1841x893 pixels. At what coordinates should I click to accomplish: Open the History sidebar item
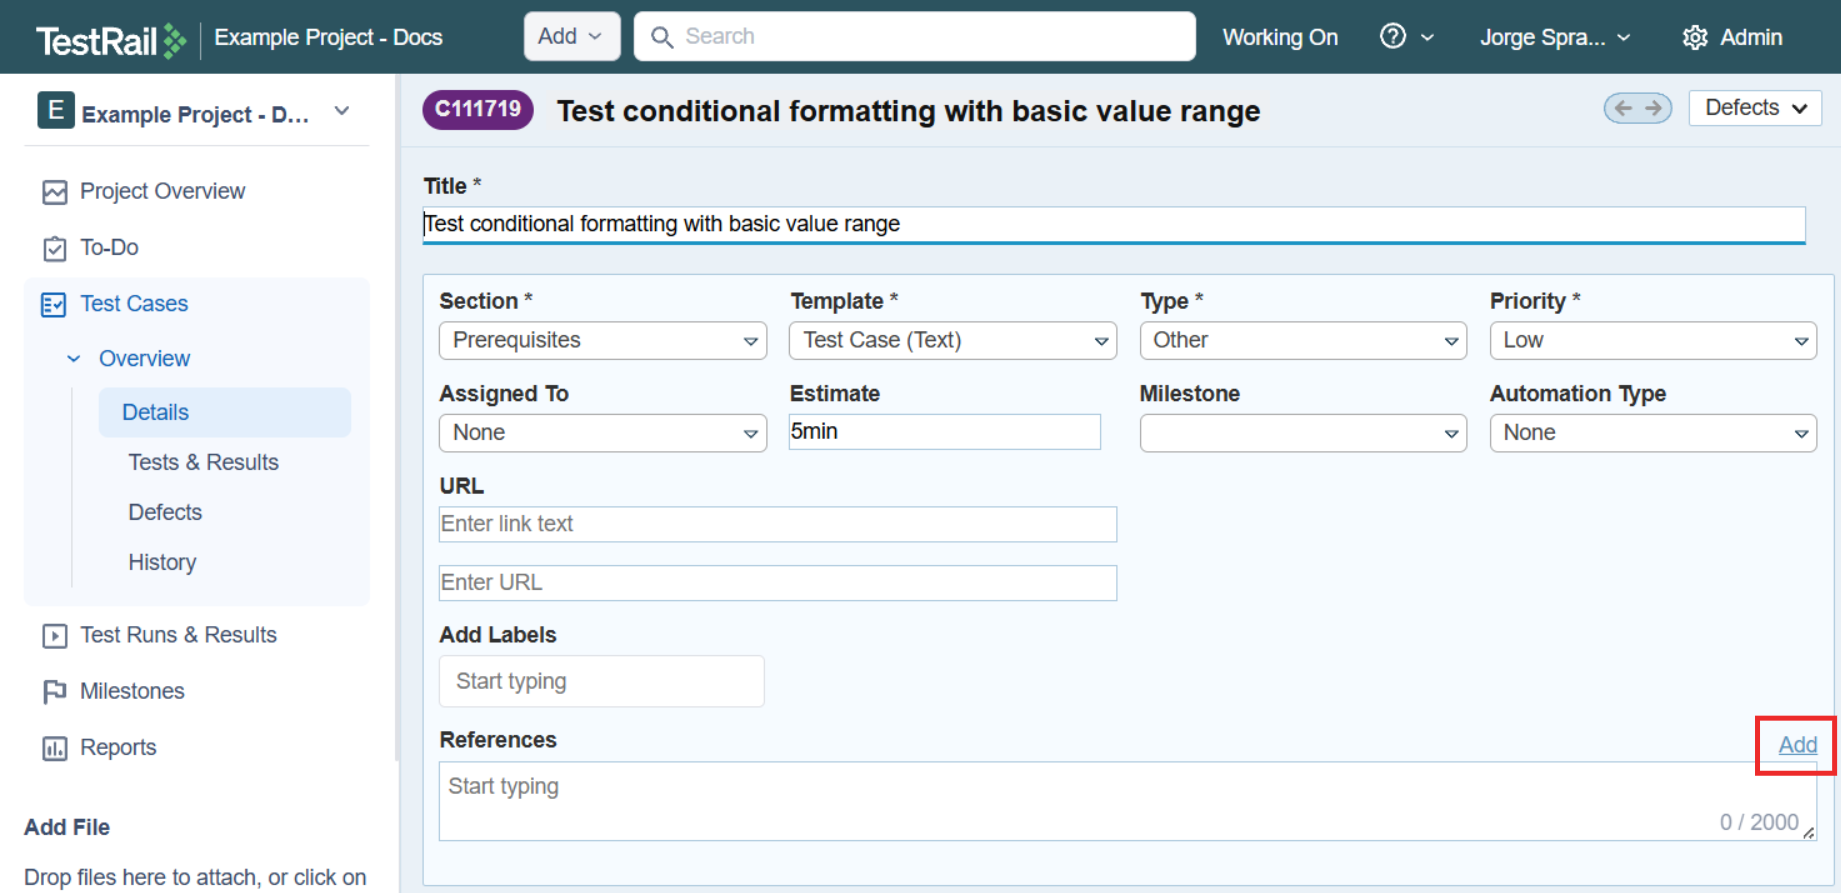162,562
